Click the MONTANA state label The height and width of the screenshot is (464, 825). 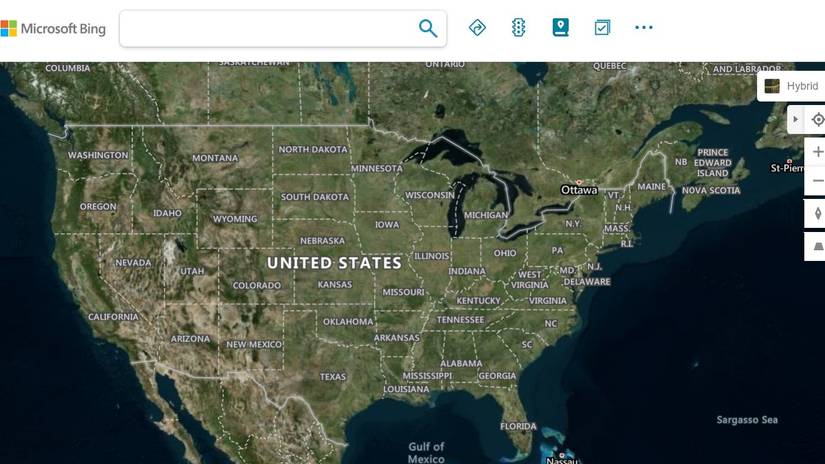[215, 158]
